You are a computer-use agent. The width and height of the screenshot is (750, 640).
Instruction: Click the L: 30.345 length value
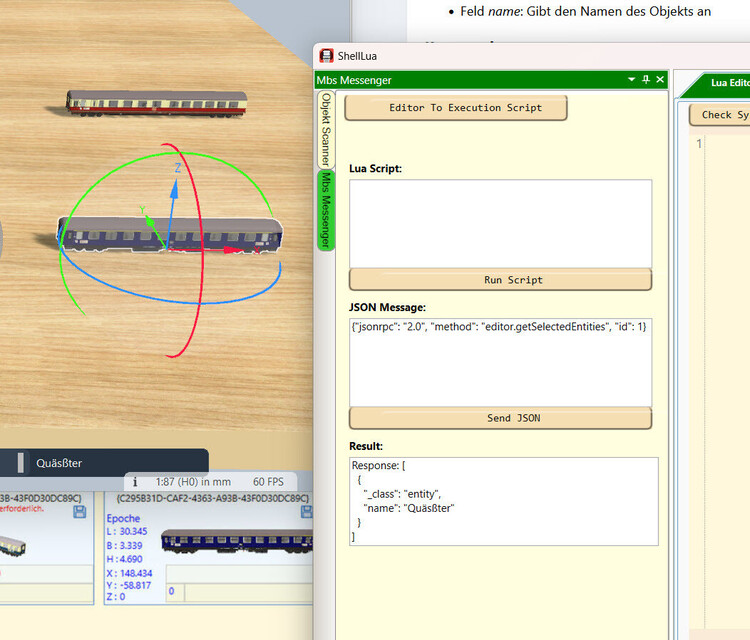[127, 531]
